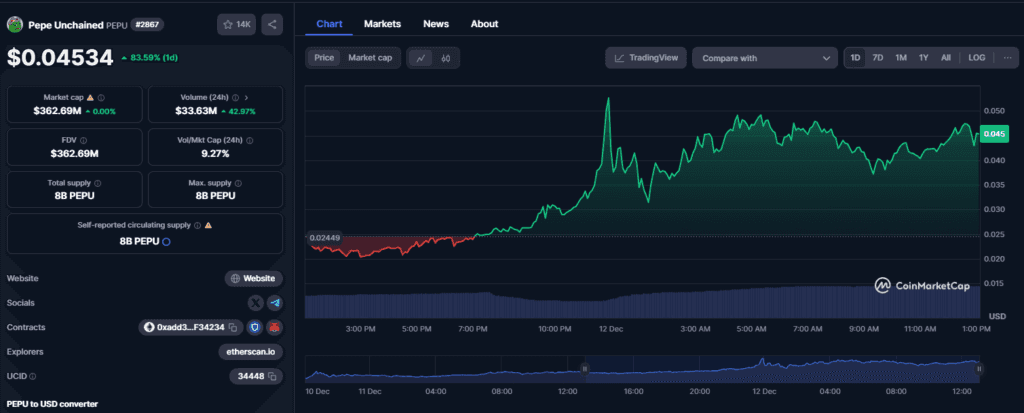
Task: Open the chart more options (three dots)
Action: pyautogui.click(x=1008, y=58)
